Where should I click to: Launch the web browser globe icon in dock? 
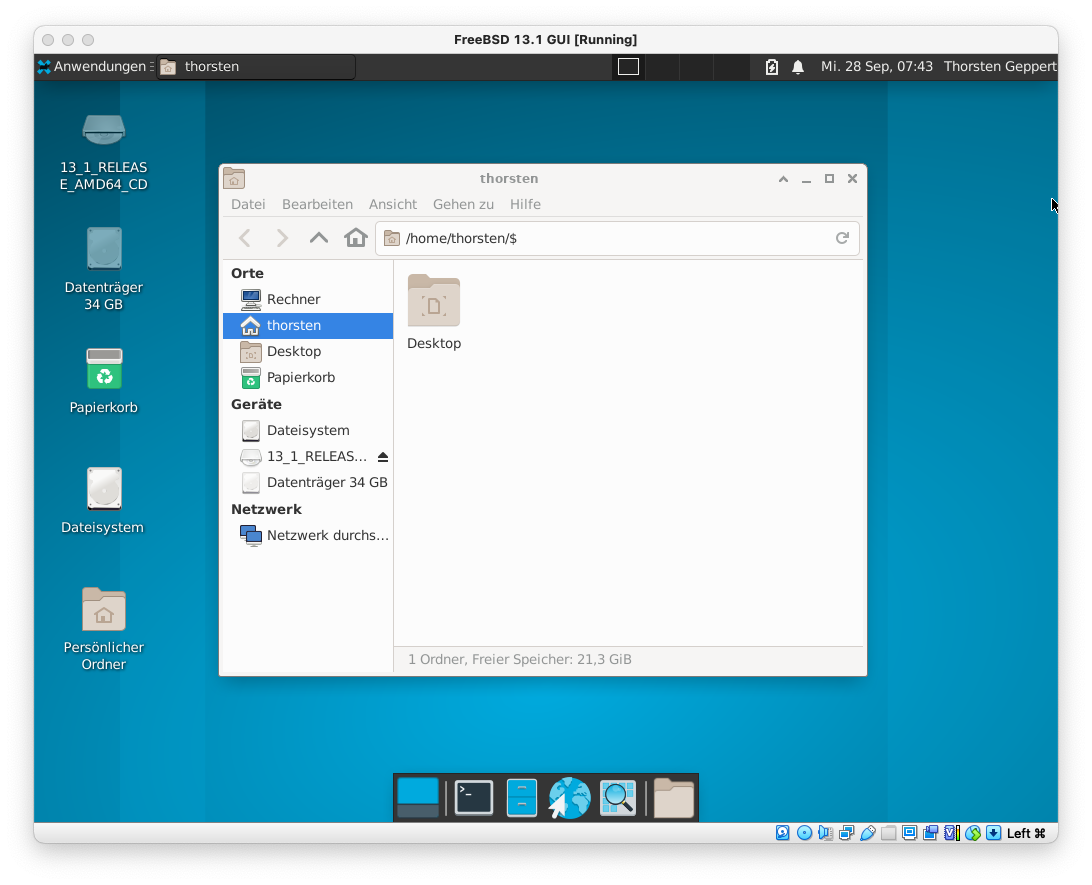[568, 797]
